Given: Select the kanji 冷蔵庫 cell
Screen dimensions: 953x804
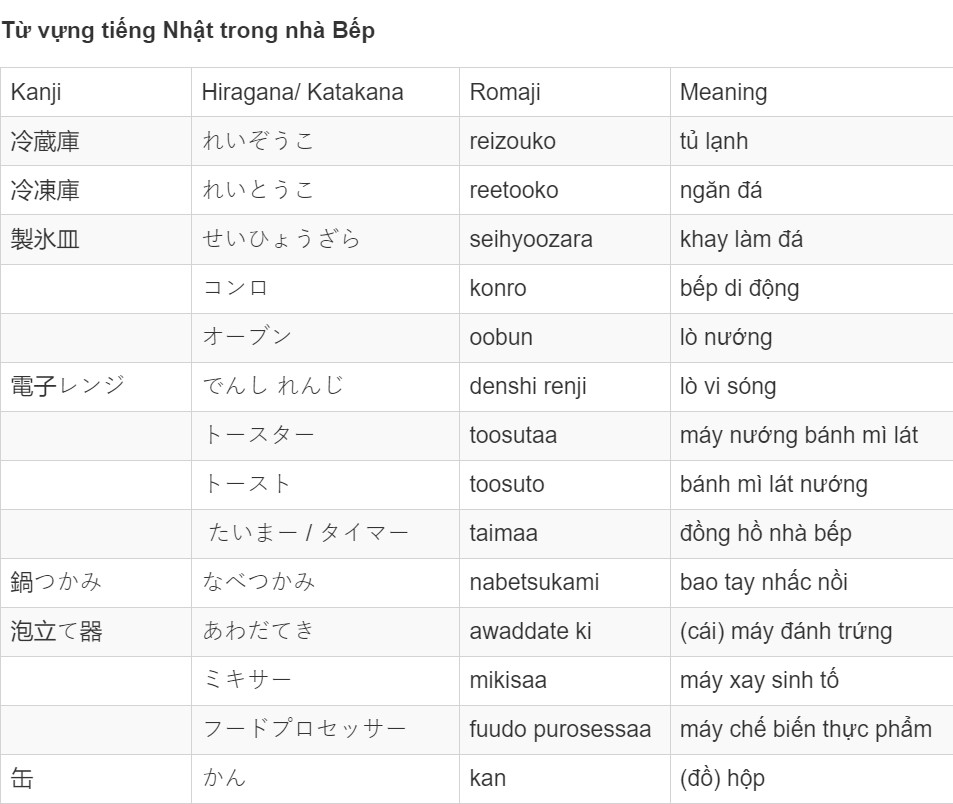Looking at the screenshot, I should (x=96, y=141).
